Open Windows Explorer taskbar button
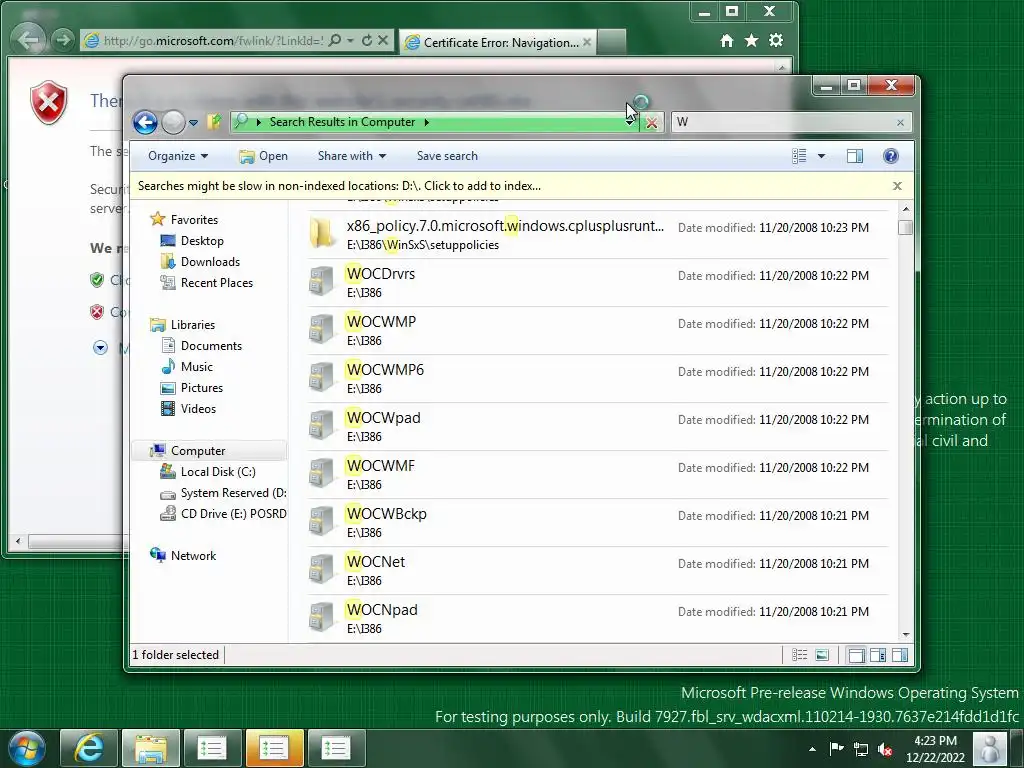1024x768 pixels. 151,748
